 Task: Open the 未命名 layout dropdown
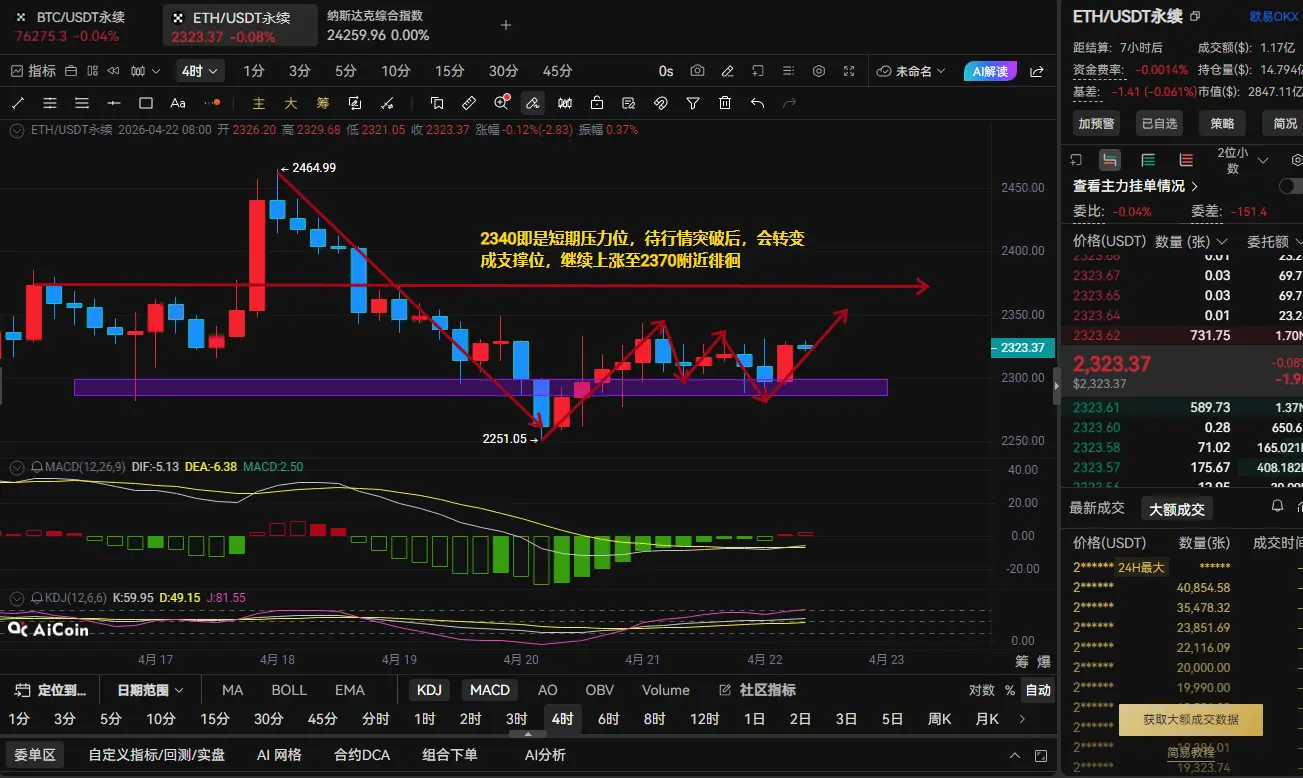tap(910, 71)
